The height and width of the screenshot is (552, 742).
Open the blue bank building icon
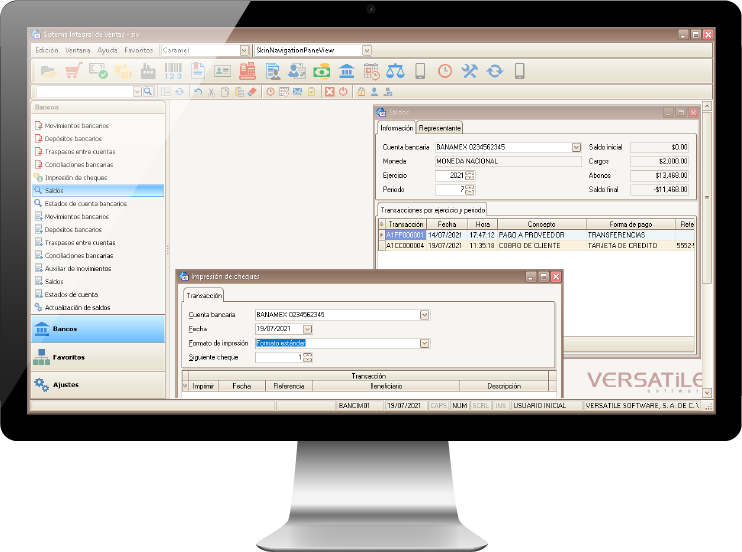[346, 71]
